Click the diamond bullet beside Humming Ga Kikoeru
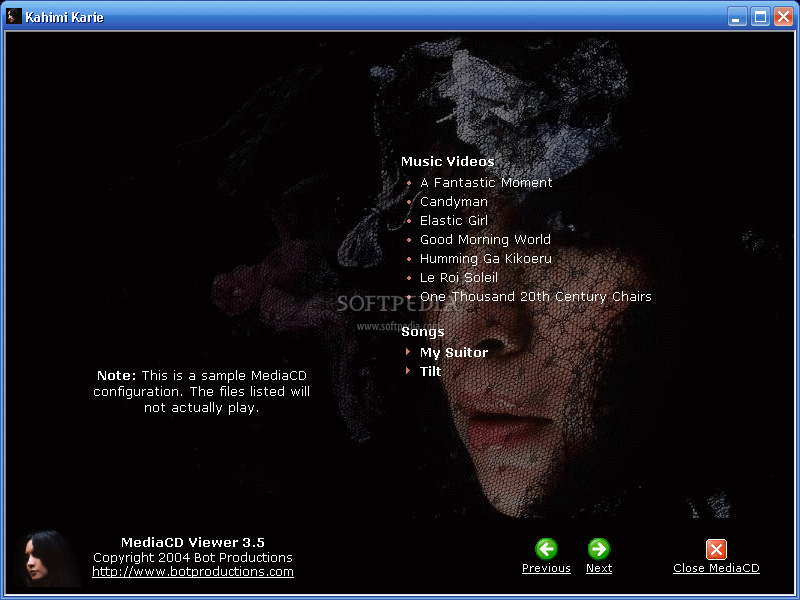Image resolution: width=800 pixels, height=600 pixels. coord(409,259)
